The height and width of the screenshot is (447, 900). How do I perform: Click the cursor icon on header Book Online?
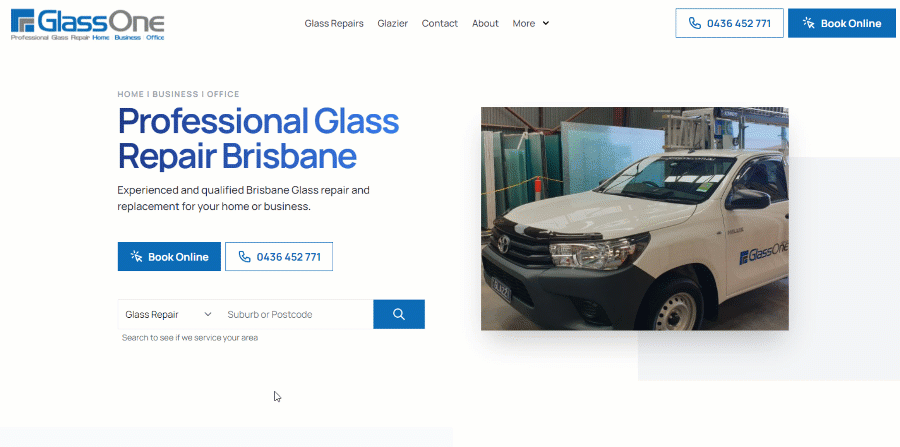809,23
